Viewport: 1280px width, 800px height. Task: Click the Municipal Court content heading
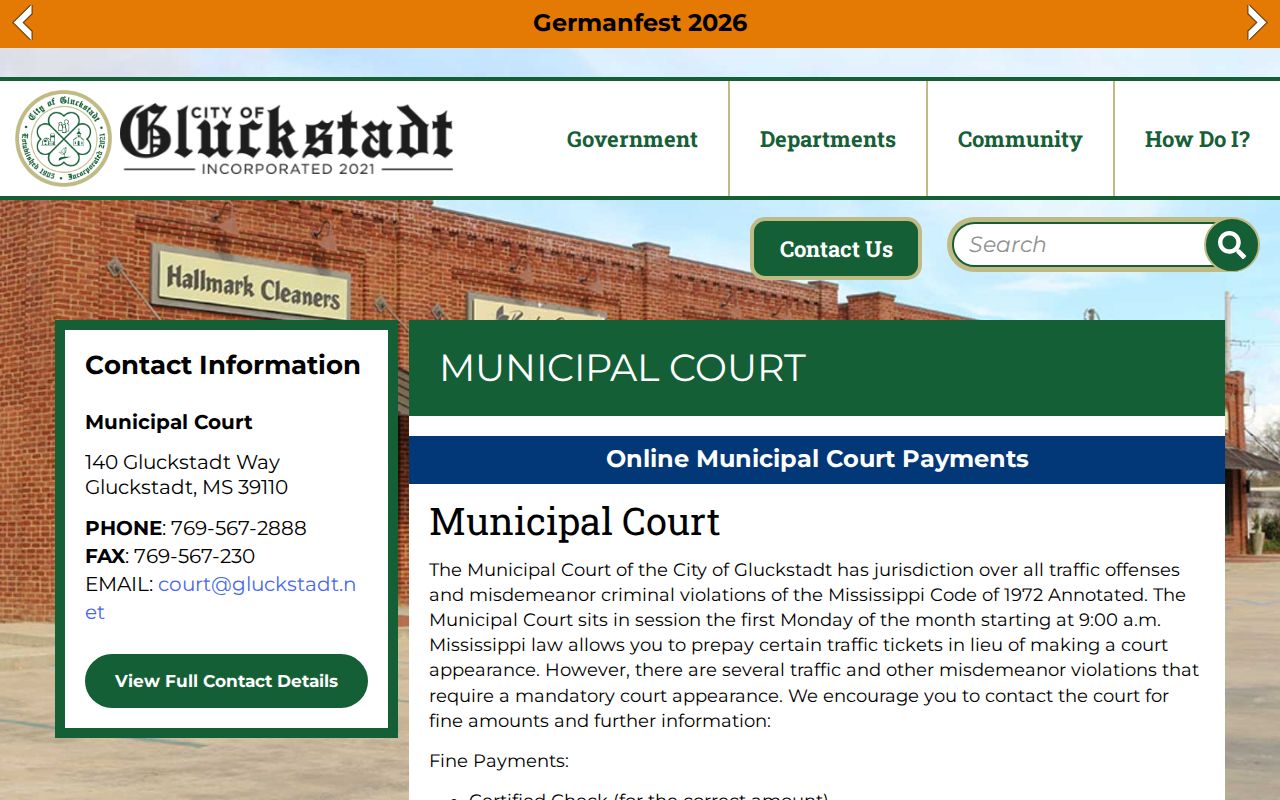tap(575, 522)
